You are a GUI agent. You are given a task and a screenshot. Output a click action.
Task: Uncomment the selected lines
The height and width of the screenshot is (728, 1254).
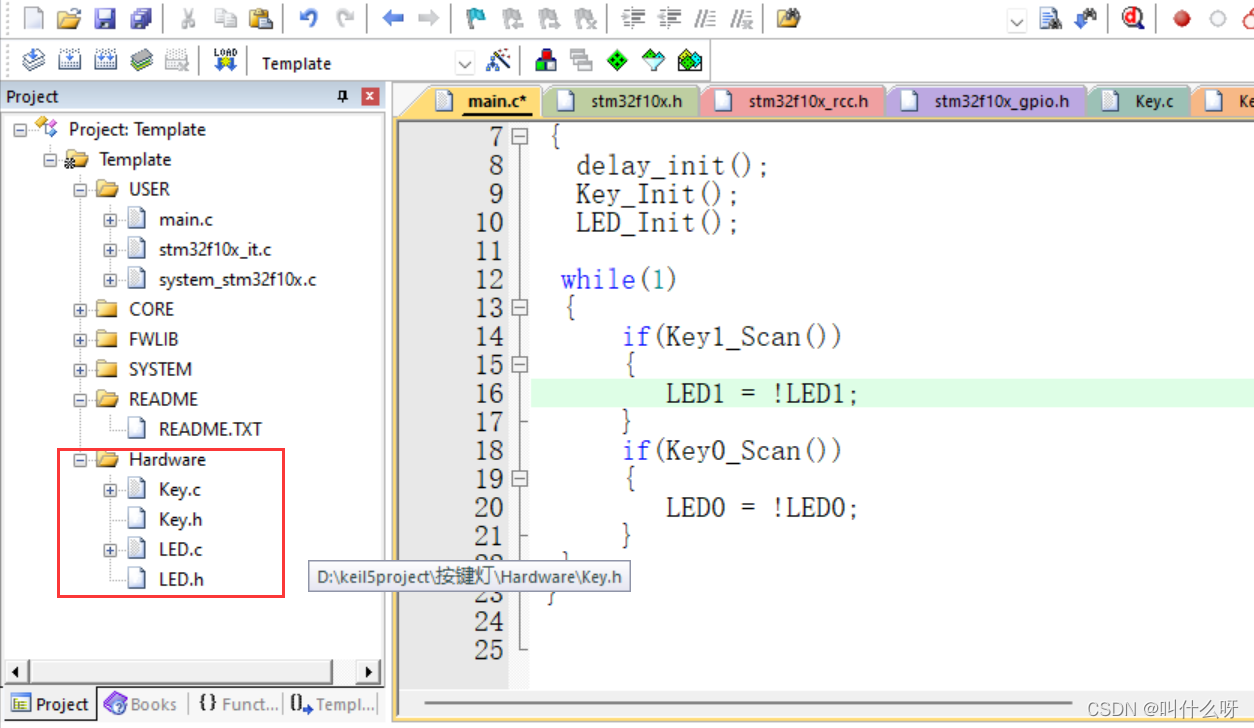click(741, 18)
